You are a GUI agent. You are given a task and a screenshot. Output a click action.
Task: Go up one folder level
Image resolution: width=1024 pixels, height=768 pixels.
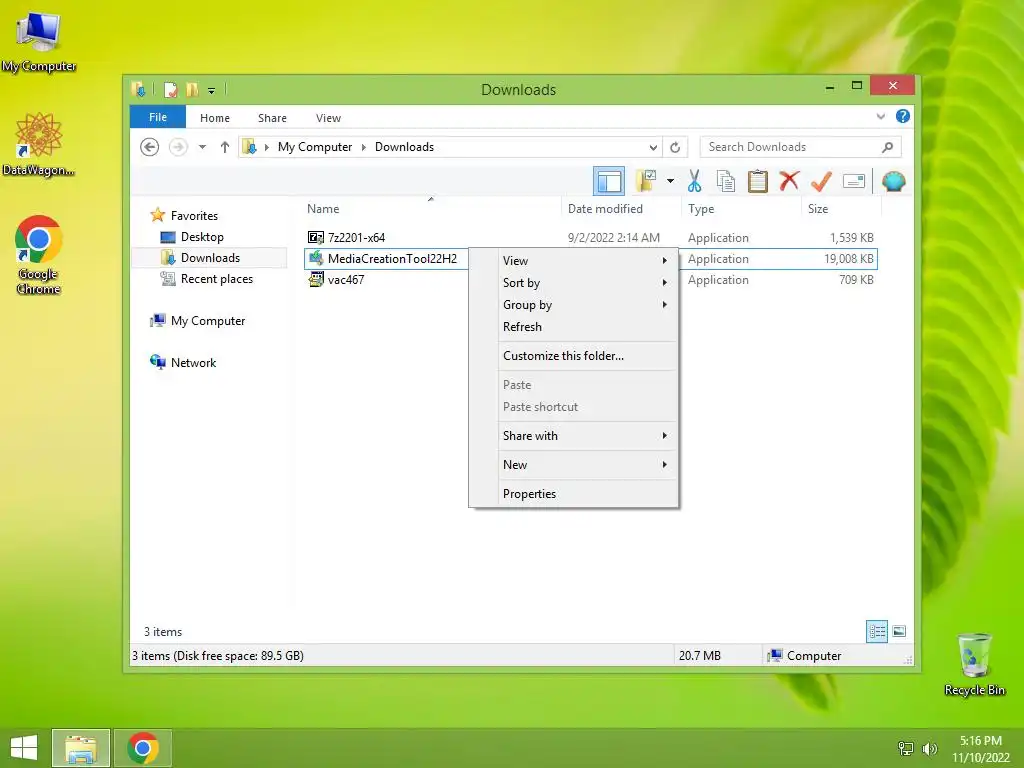pos(225,147)
